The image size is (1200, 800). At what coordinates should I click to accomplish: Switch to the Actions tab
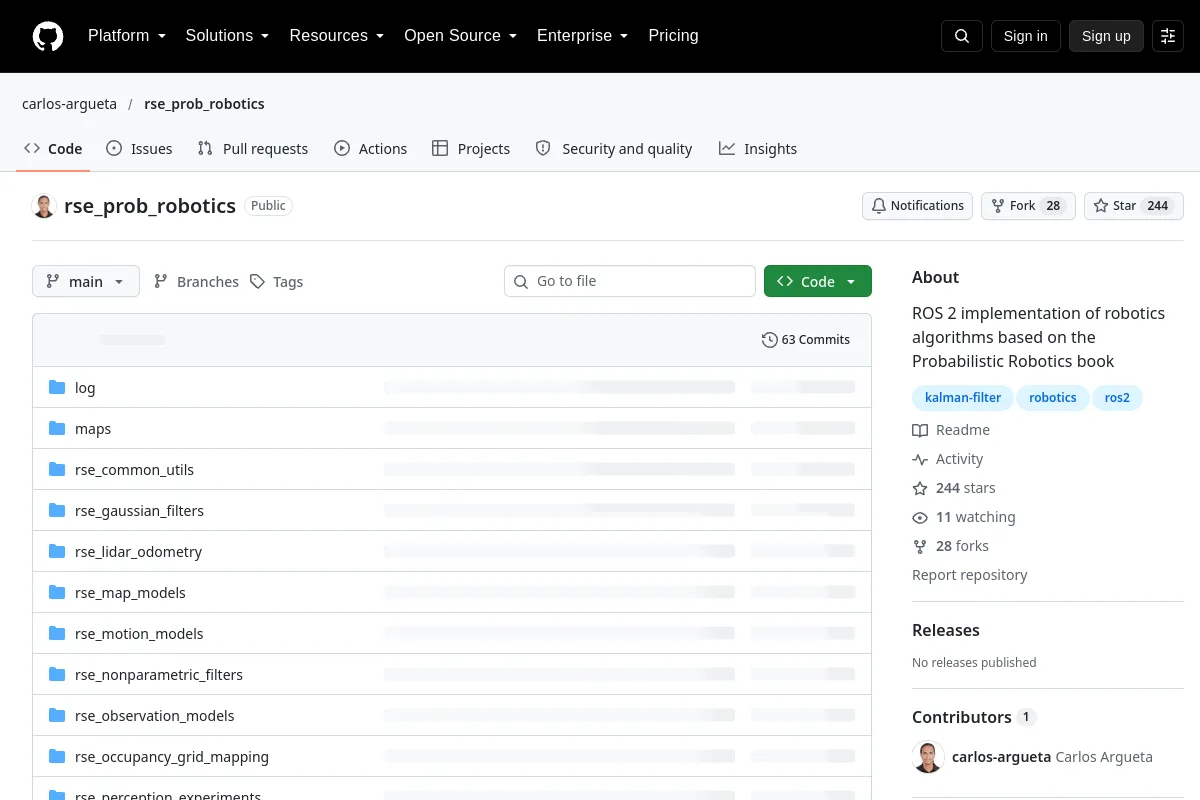tap(371, 149)
